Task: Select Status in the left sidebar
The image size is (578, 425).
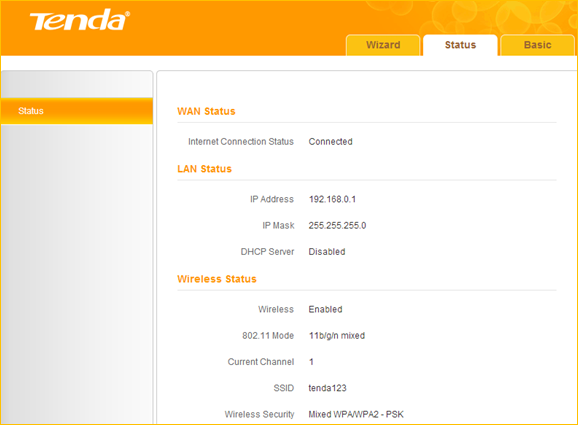Action: point(77,111)
